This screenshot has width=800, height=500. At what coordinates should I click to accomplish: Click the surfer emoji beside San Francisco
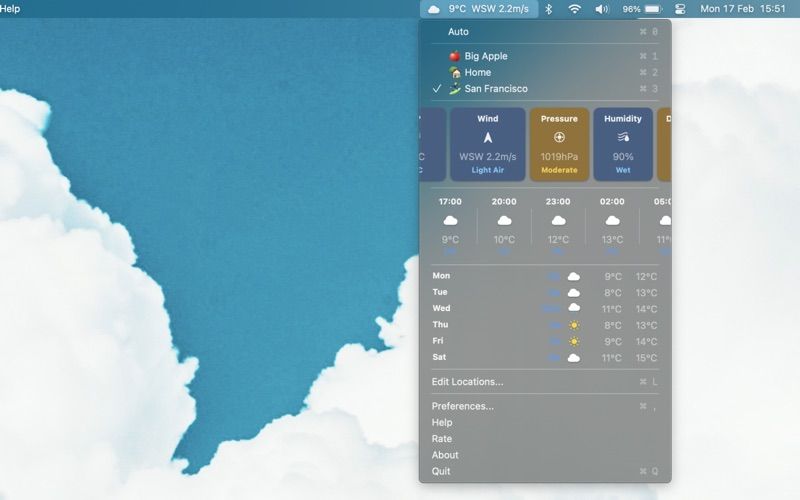pyautogui.click(x=455, y=89)
